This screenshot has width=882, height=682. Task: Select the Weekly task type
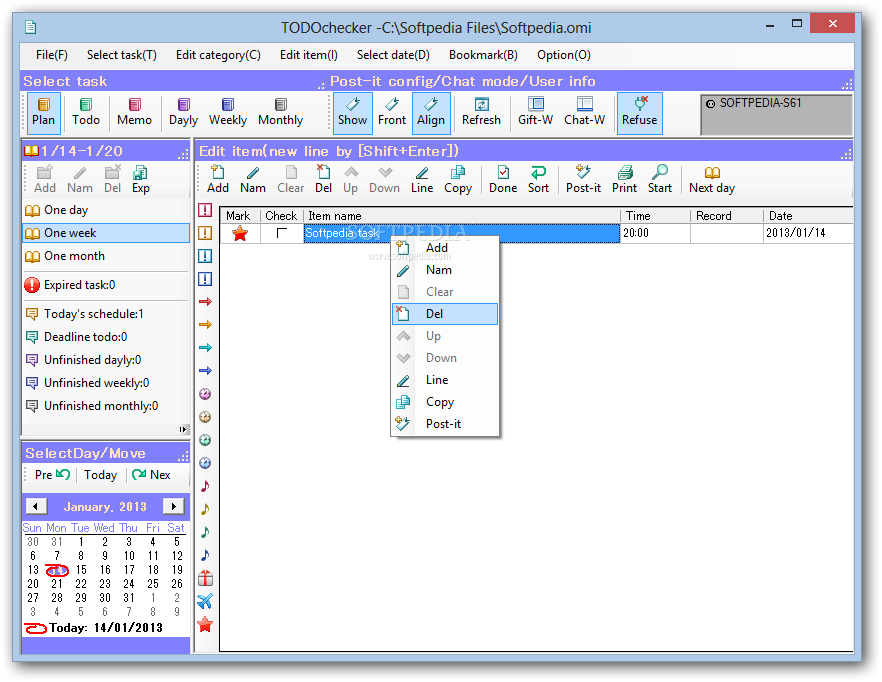click(x=228, y=113)
